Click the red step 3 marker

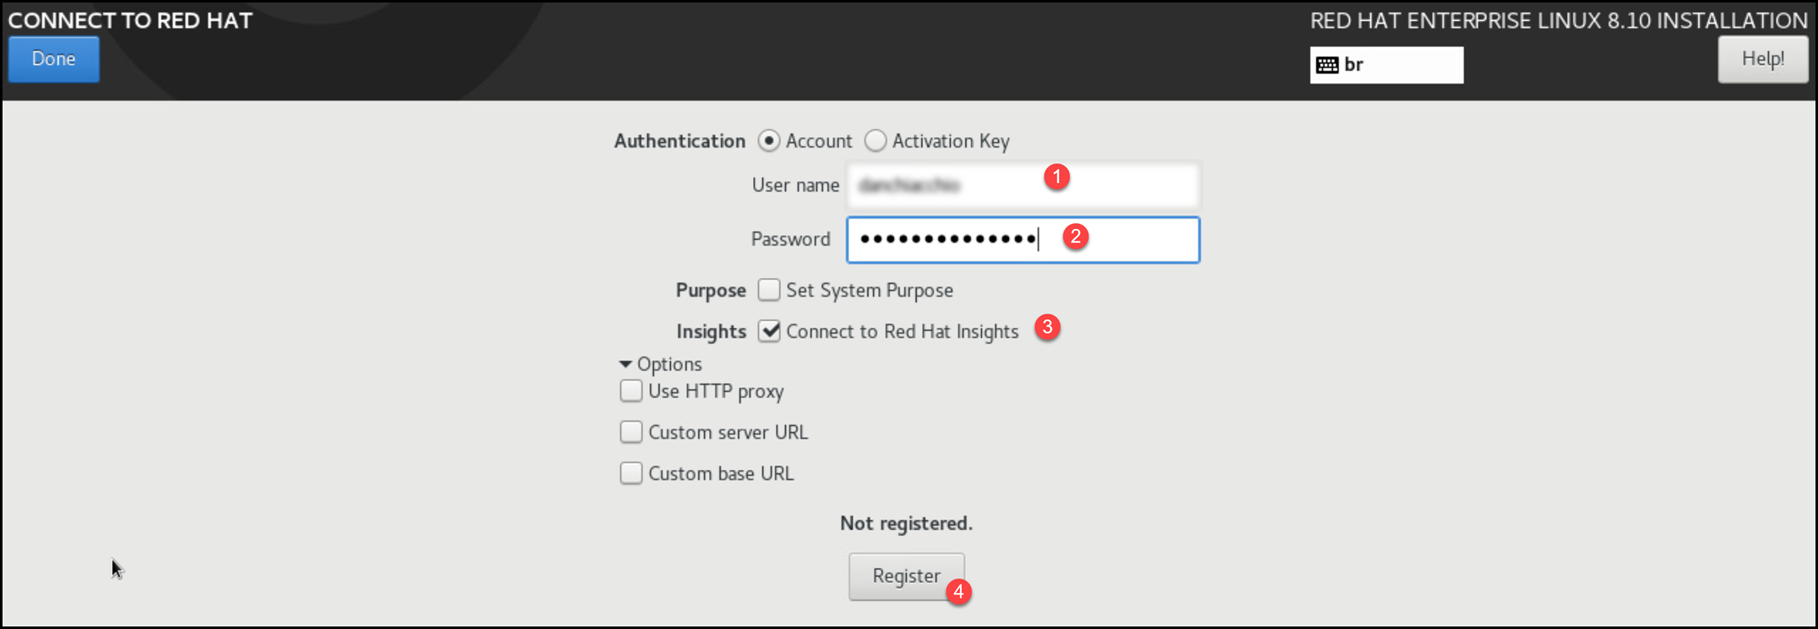pyautogui.click(x=1047, y=327)
